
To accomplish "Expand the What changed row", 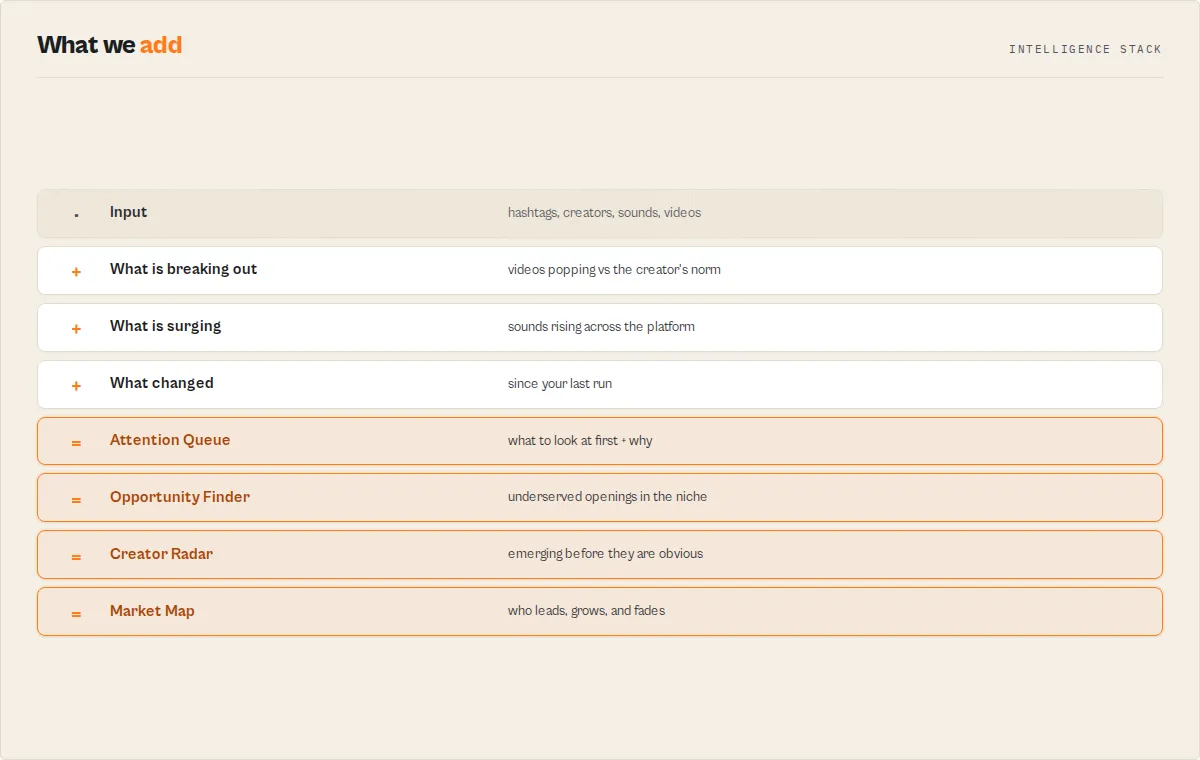I will [600, 384].
